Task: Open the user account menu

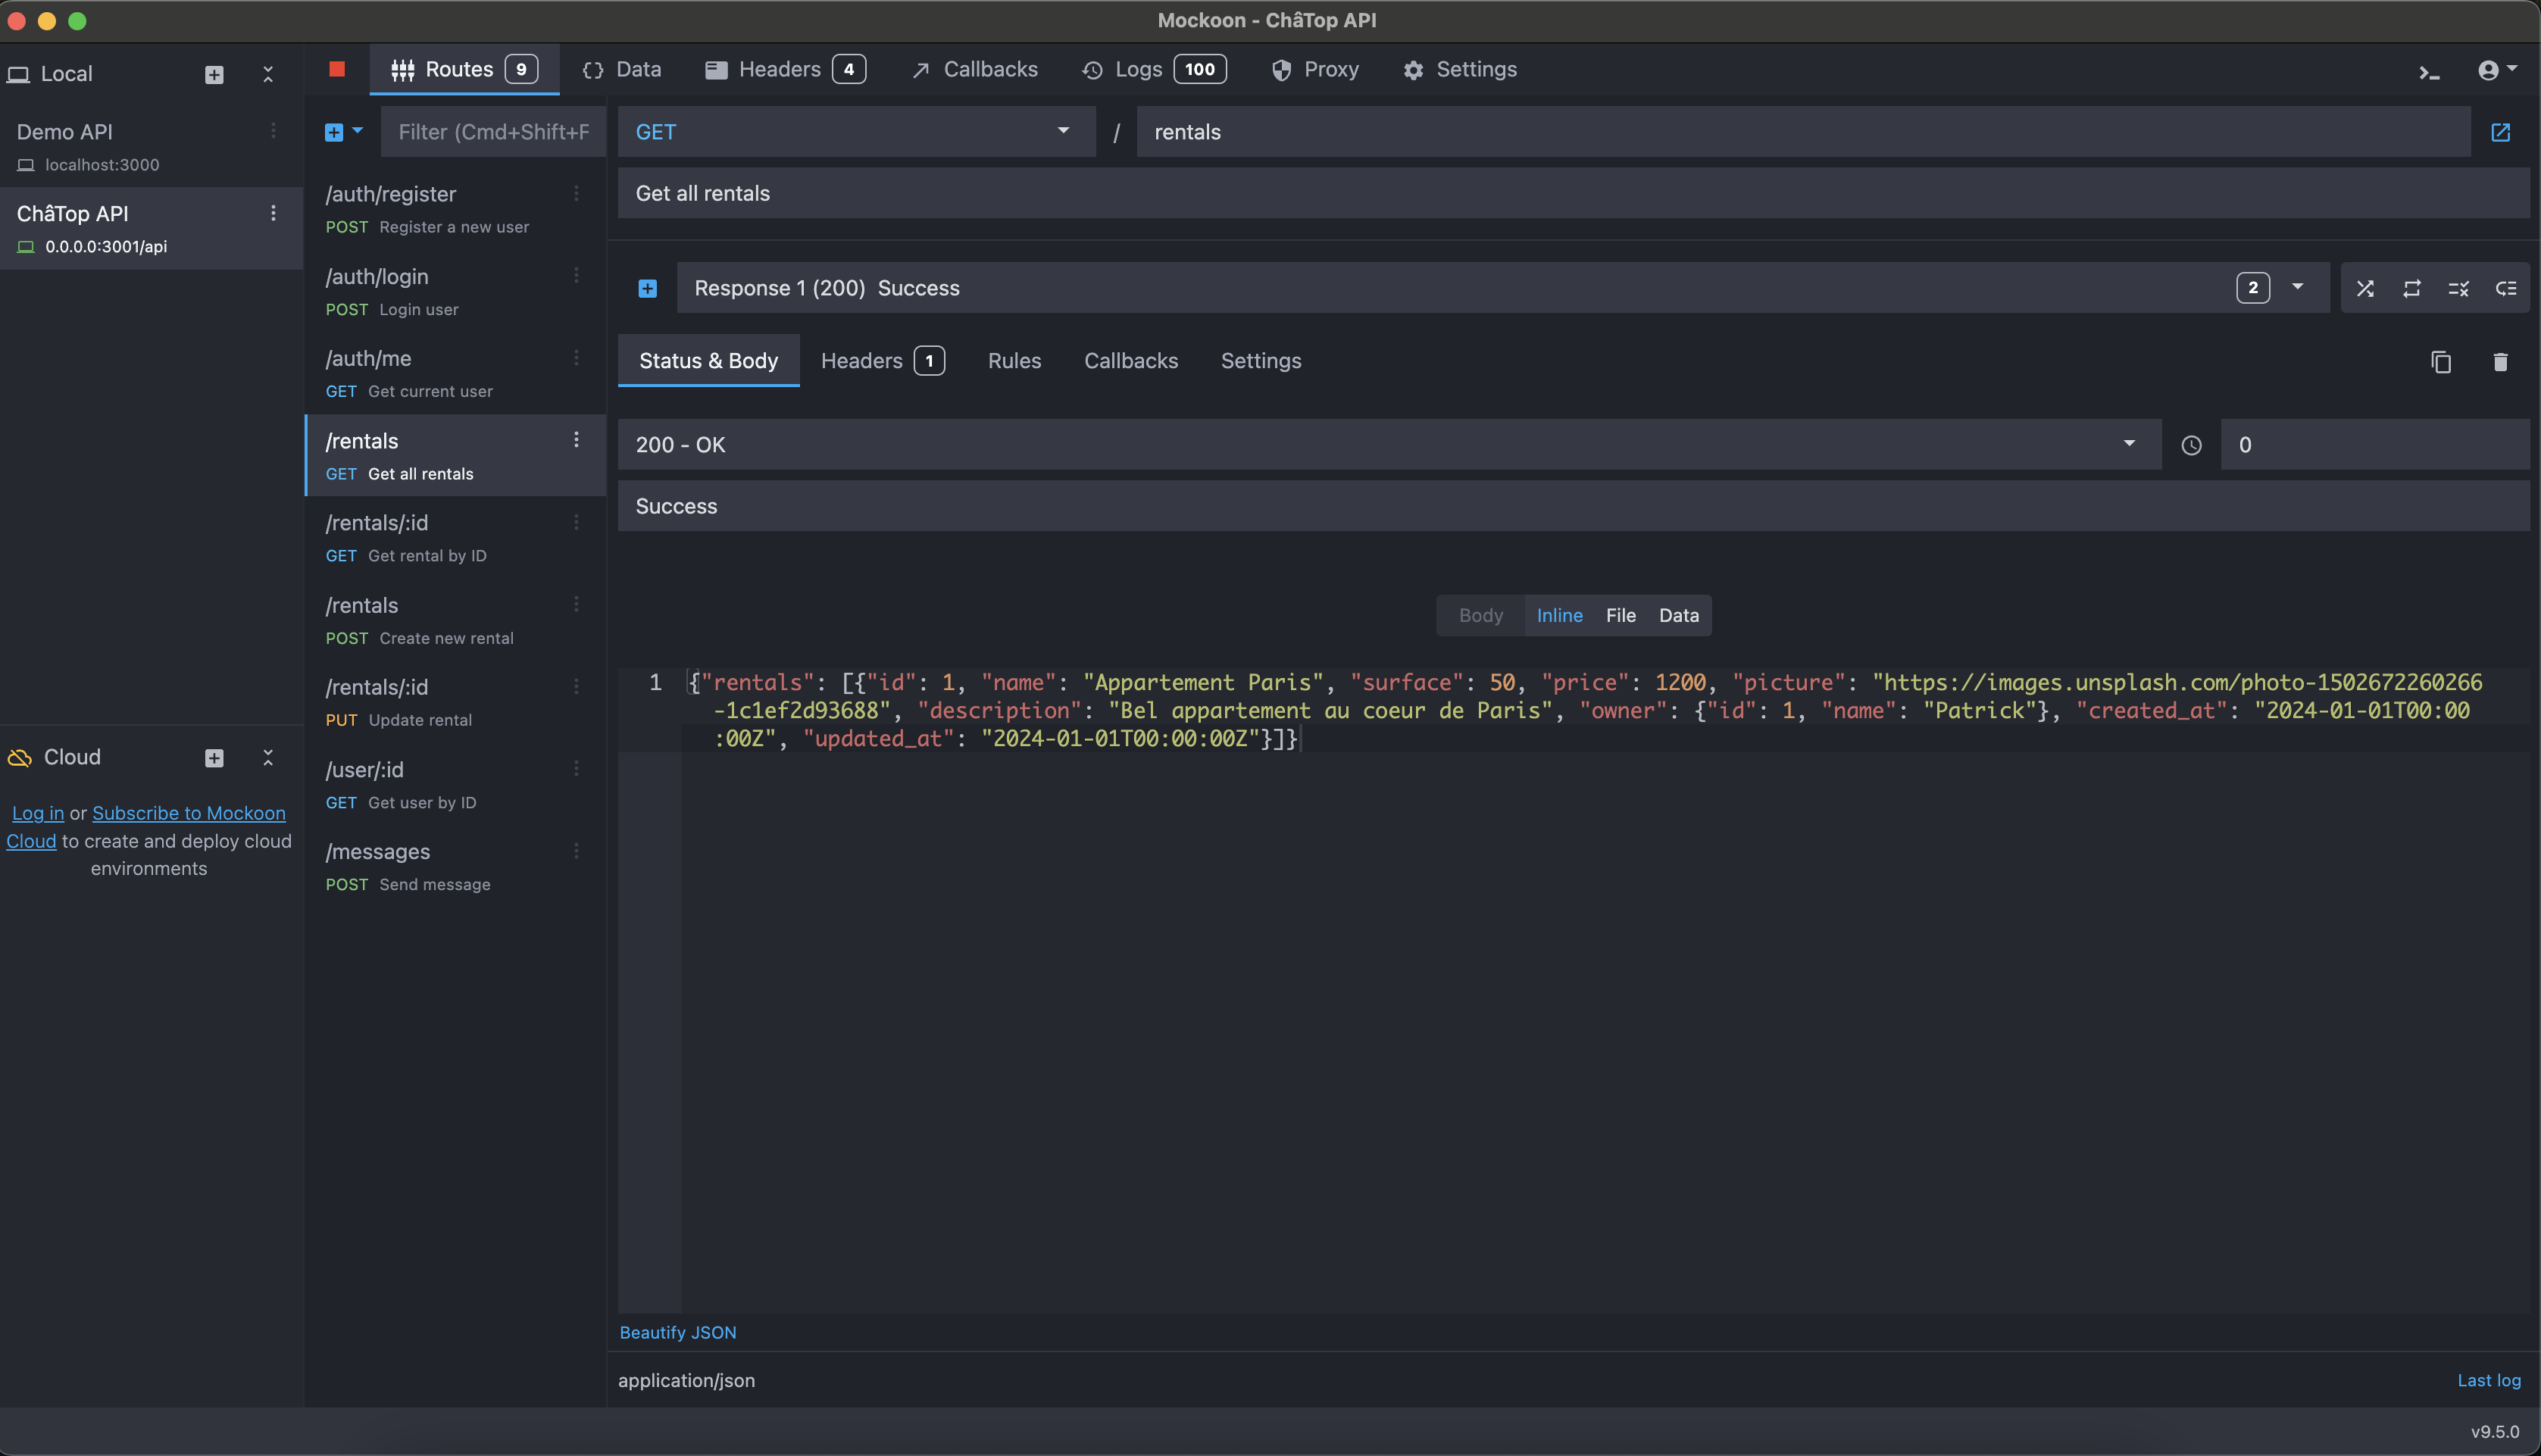Action: [x=2497, y=69]
